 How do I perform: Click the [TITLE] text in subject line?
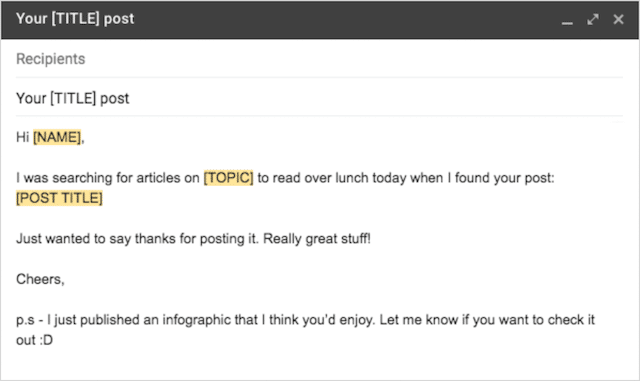[x=73, y=98]
